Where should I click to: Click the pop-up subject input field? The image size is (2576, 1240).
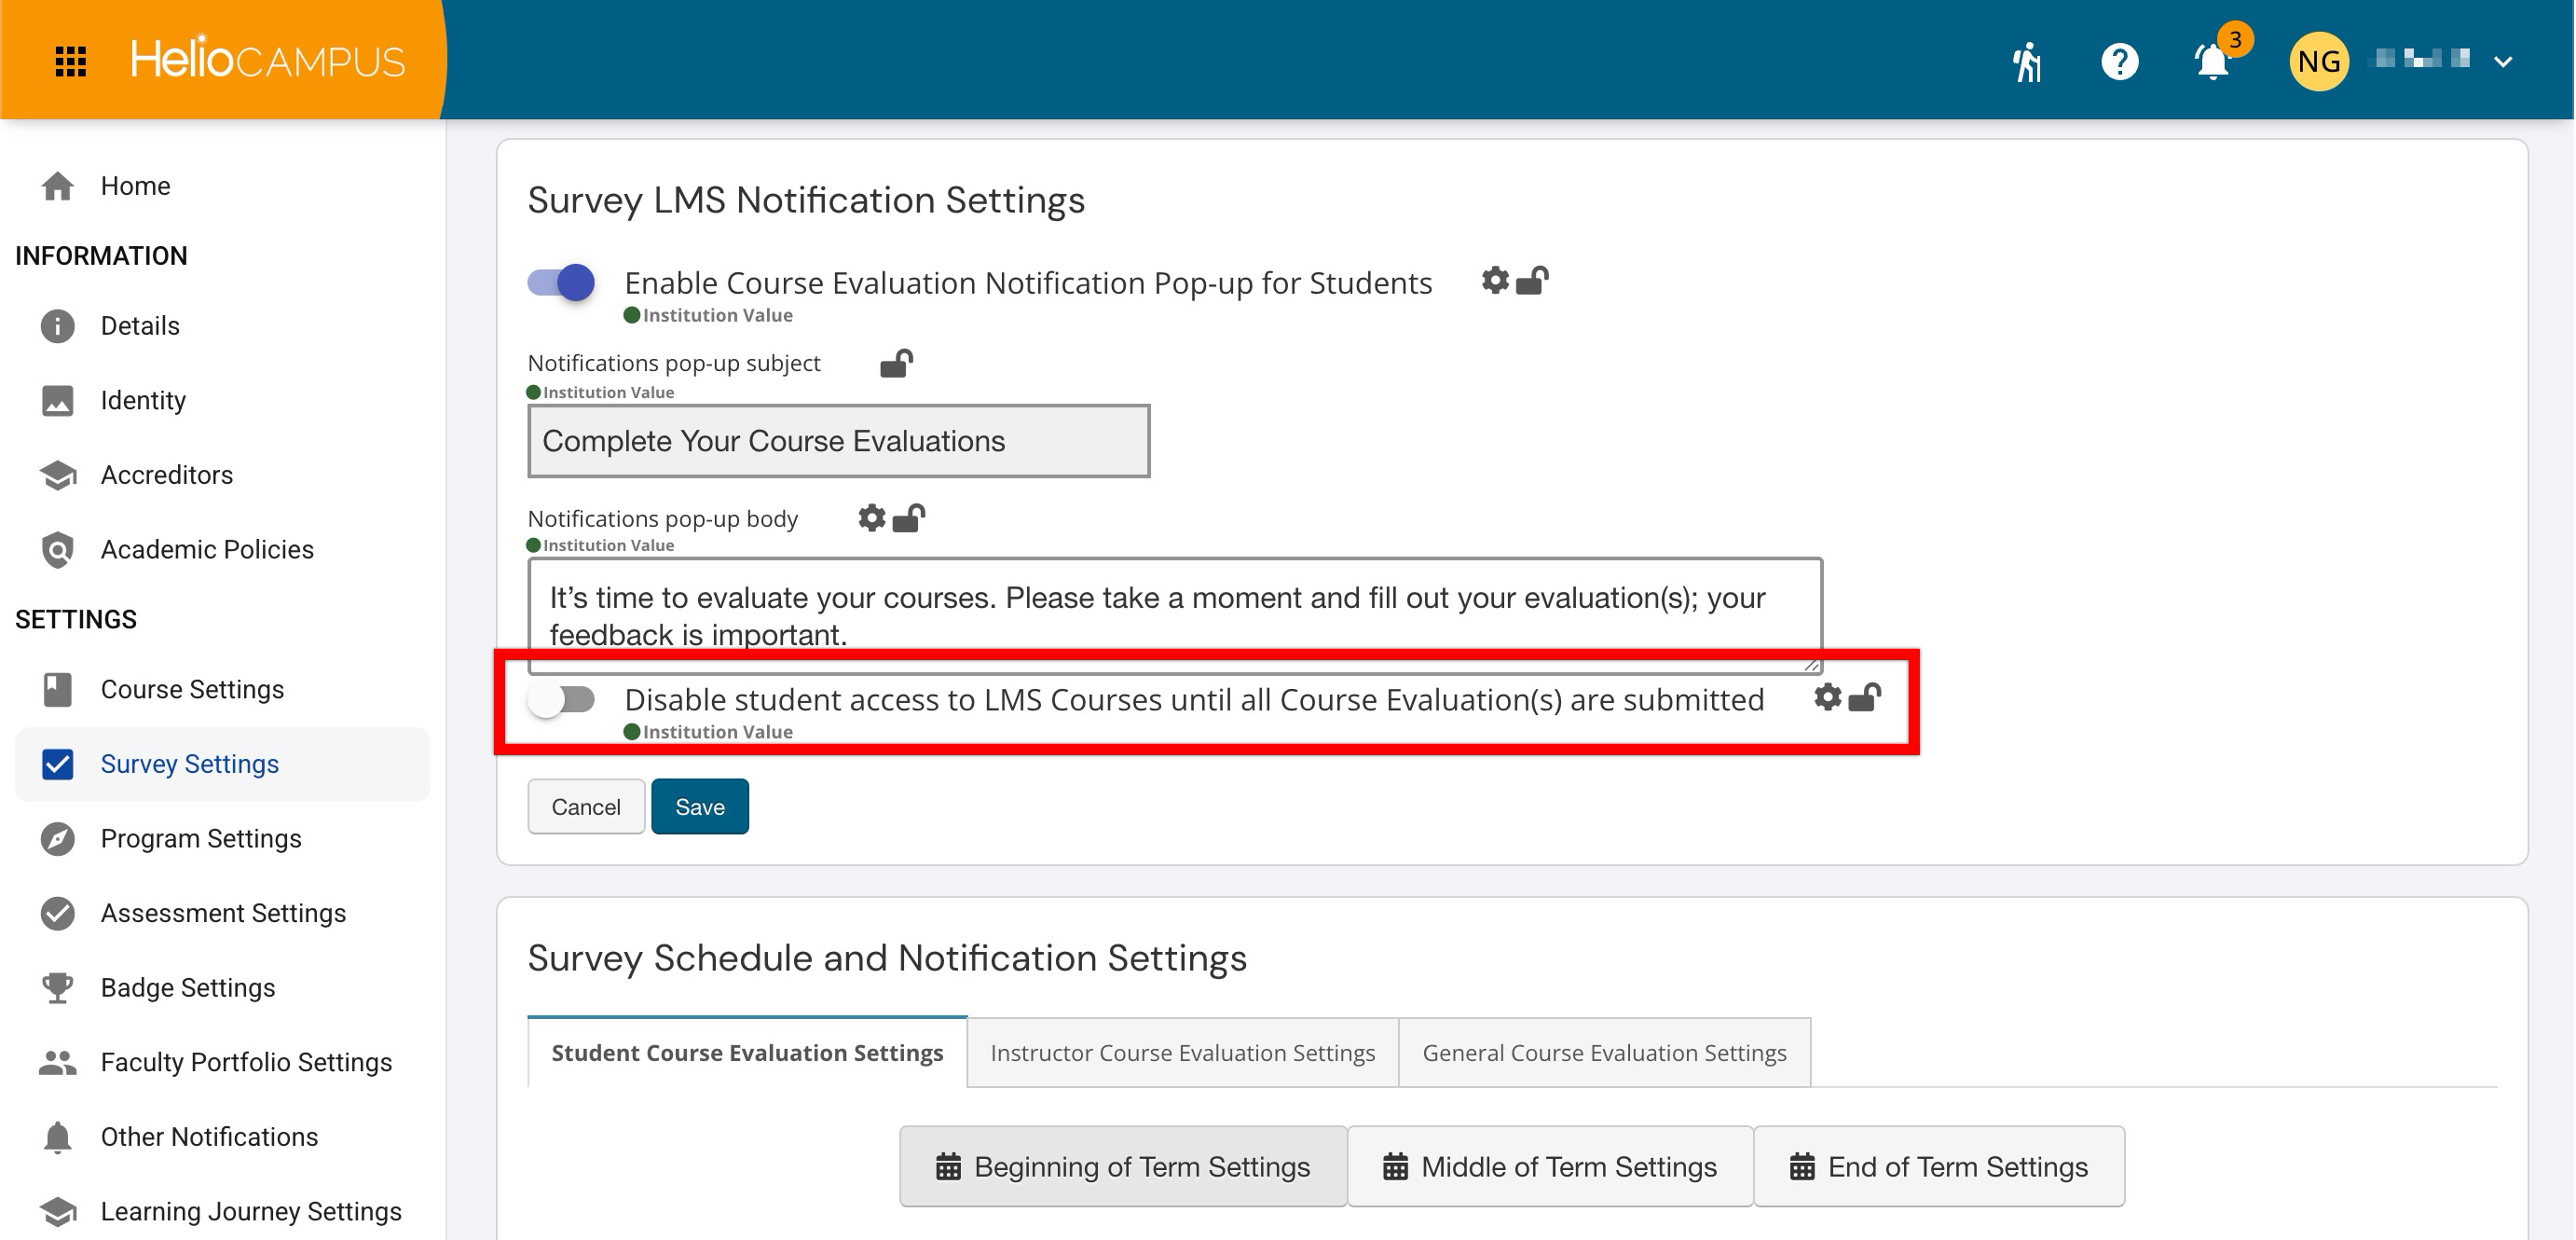tap(838, 441)
